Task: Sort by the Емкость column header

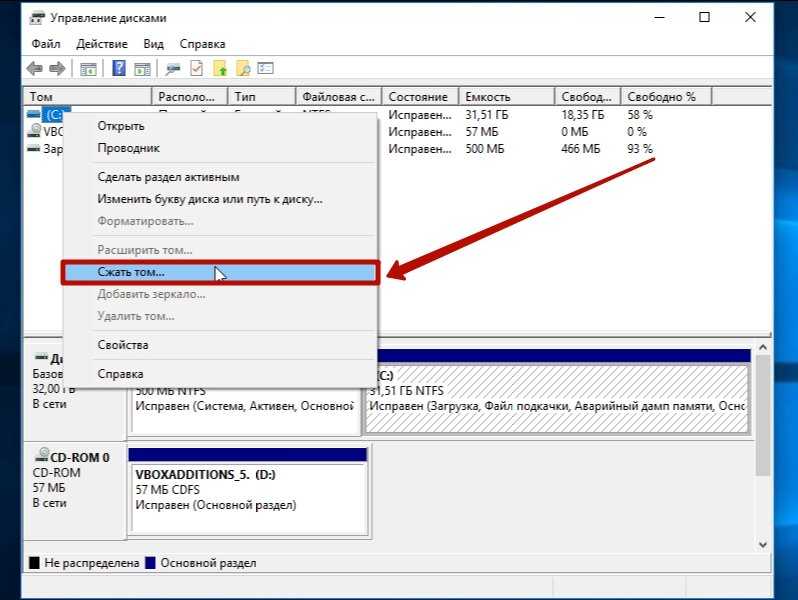Action: click(506, 96)
